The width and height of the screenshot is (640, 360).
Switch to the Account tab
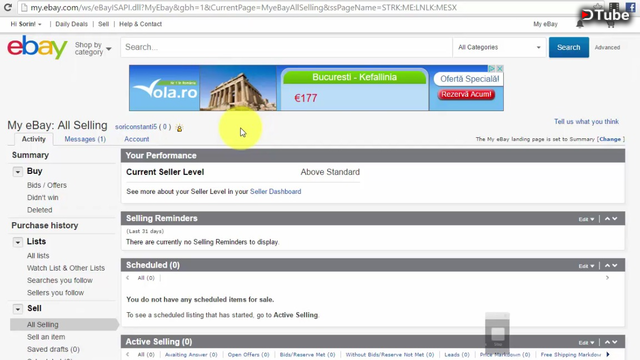137,139
